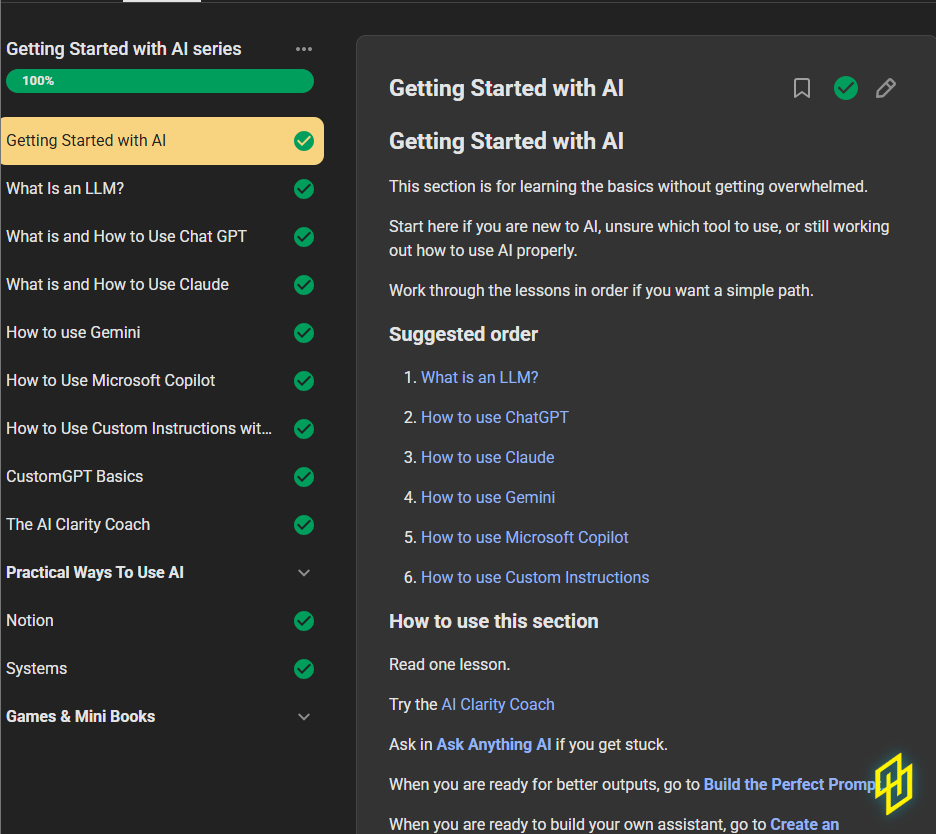Image resolution: width=936 pixels, height=834 pixels.
Task: Open the CustomGPT Basics lesson
Action: (x=75, y=476)
